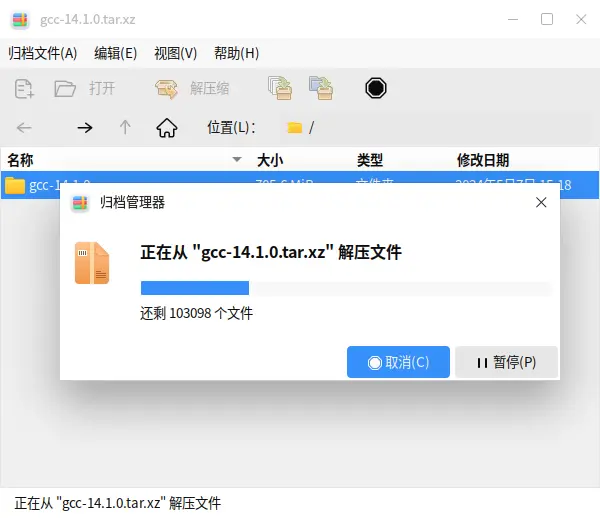Go back with the left arrow
This screenshot has width=600, height=518.
(24, 127)
